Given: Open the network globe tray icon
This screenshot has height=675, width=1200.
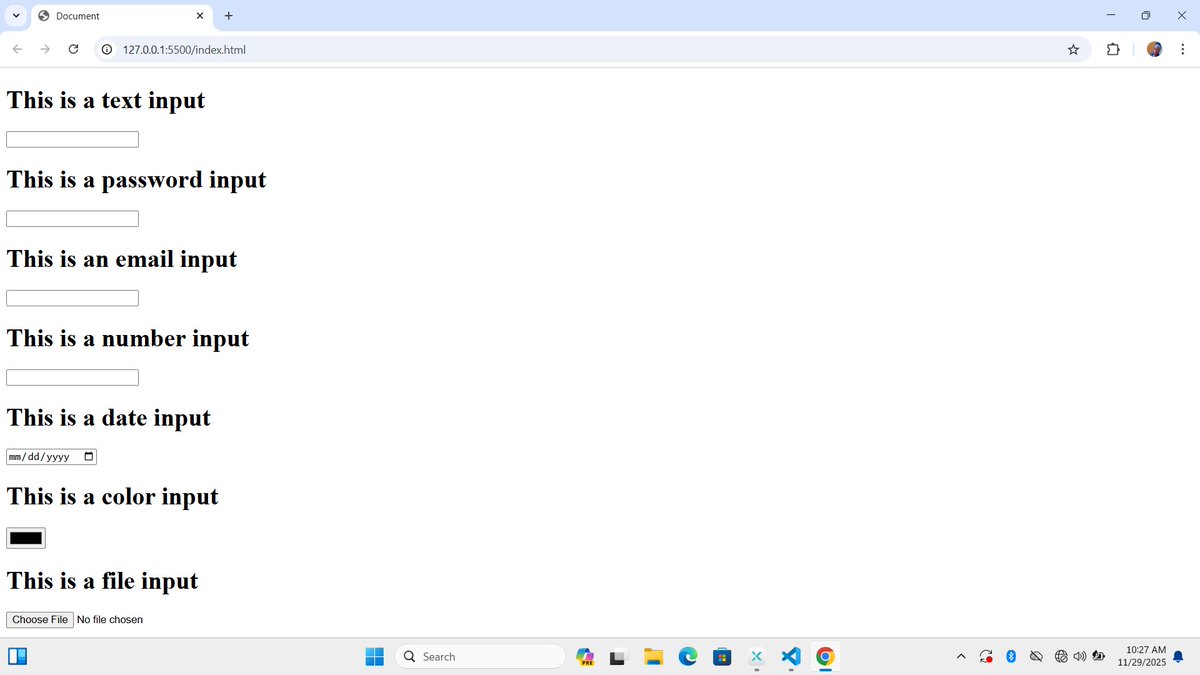Looking at the screenshot, I should pyautogui.click(x=1061, y=657).
